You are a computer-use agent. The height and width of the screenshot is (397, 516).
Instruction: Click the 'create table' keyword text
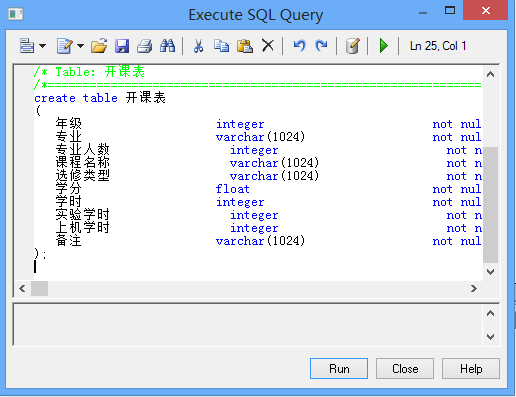click(76, 98)
